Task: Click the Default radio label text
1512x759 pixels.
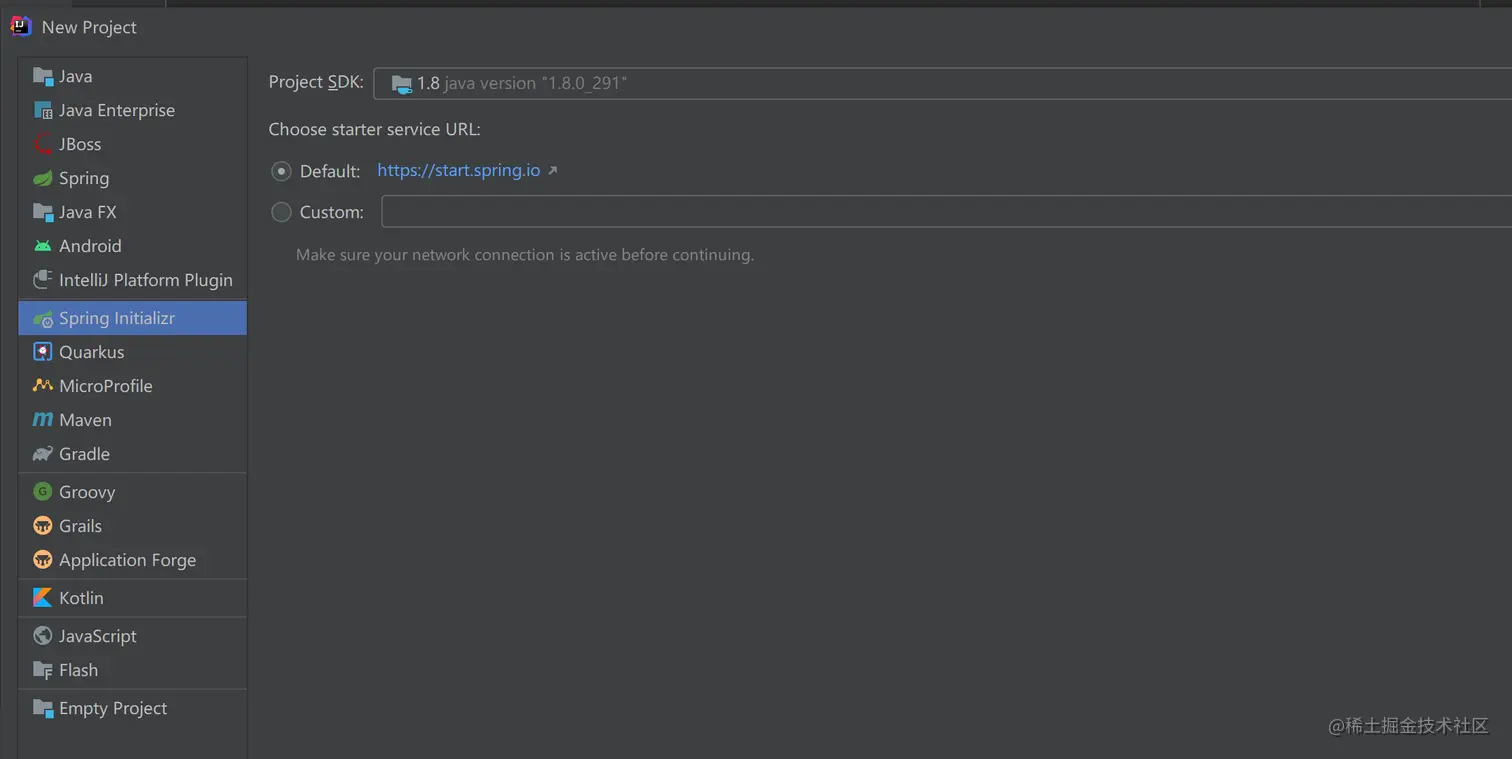Action: tap(330, 172)
